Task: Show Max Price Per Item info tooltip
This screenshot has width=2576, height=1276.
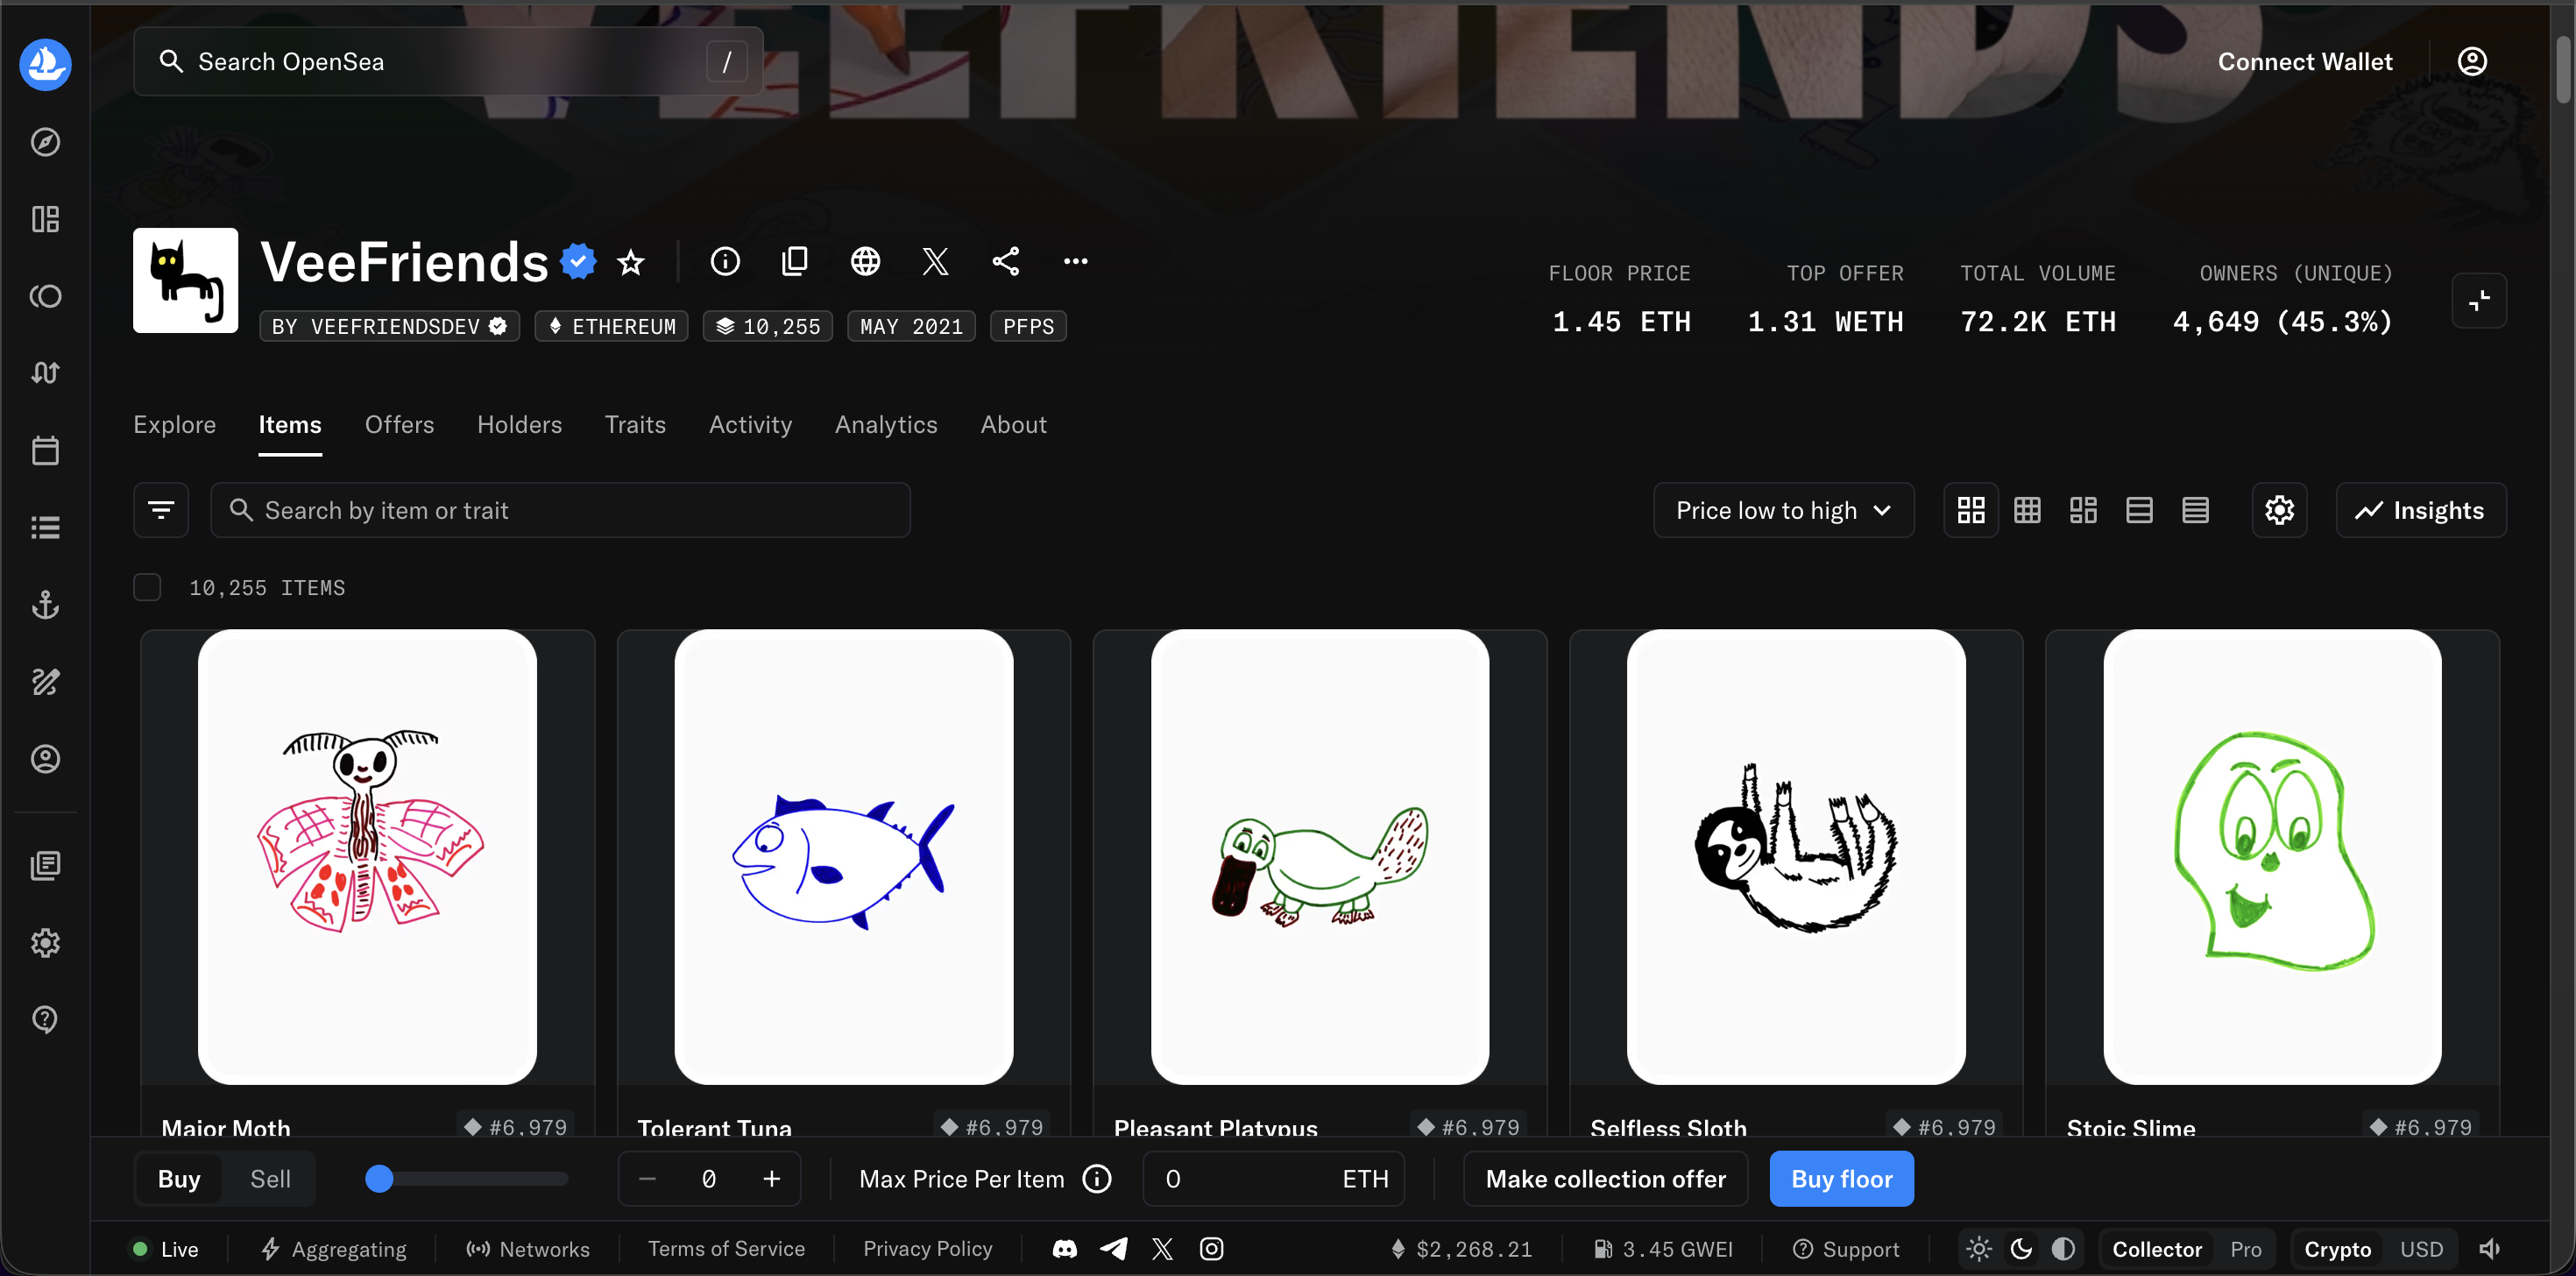Action: 1097,1179
